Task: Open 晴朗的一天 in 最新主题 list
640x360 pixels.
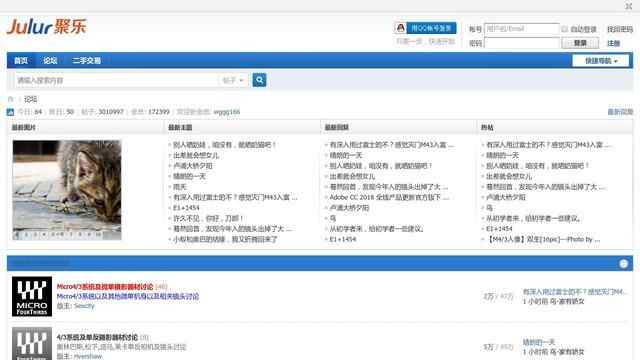Action: click(x=189, y=176)
